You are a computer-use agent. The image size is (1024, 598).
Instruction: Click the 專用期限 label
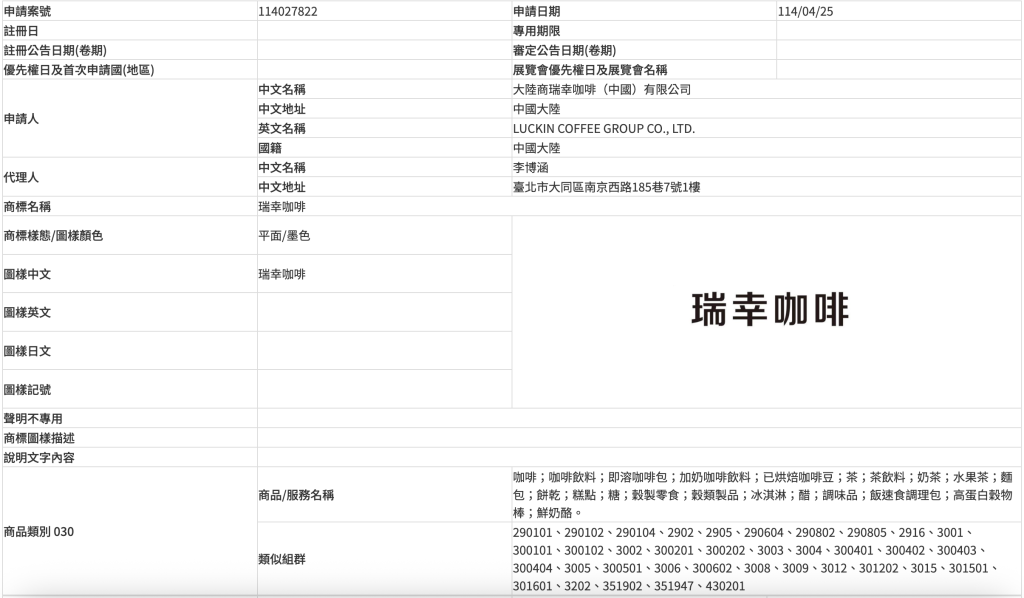(537, 31)
